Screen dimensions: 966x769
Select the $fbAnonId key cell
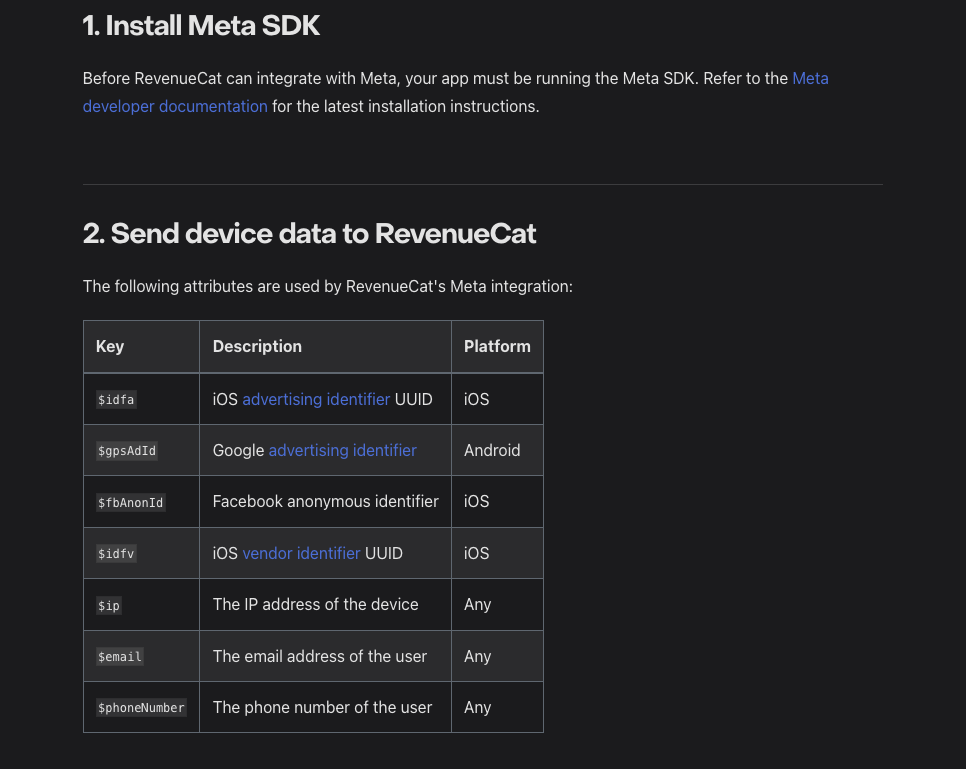click(141, 502)
